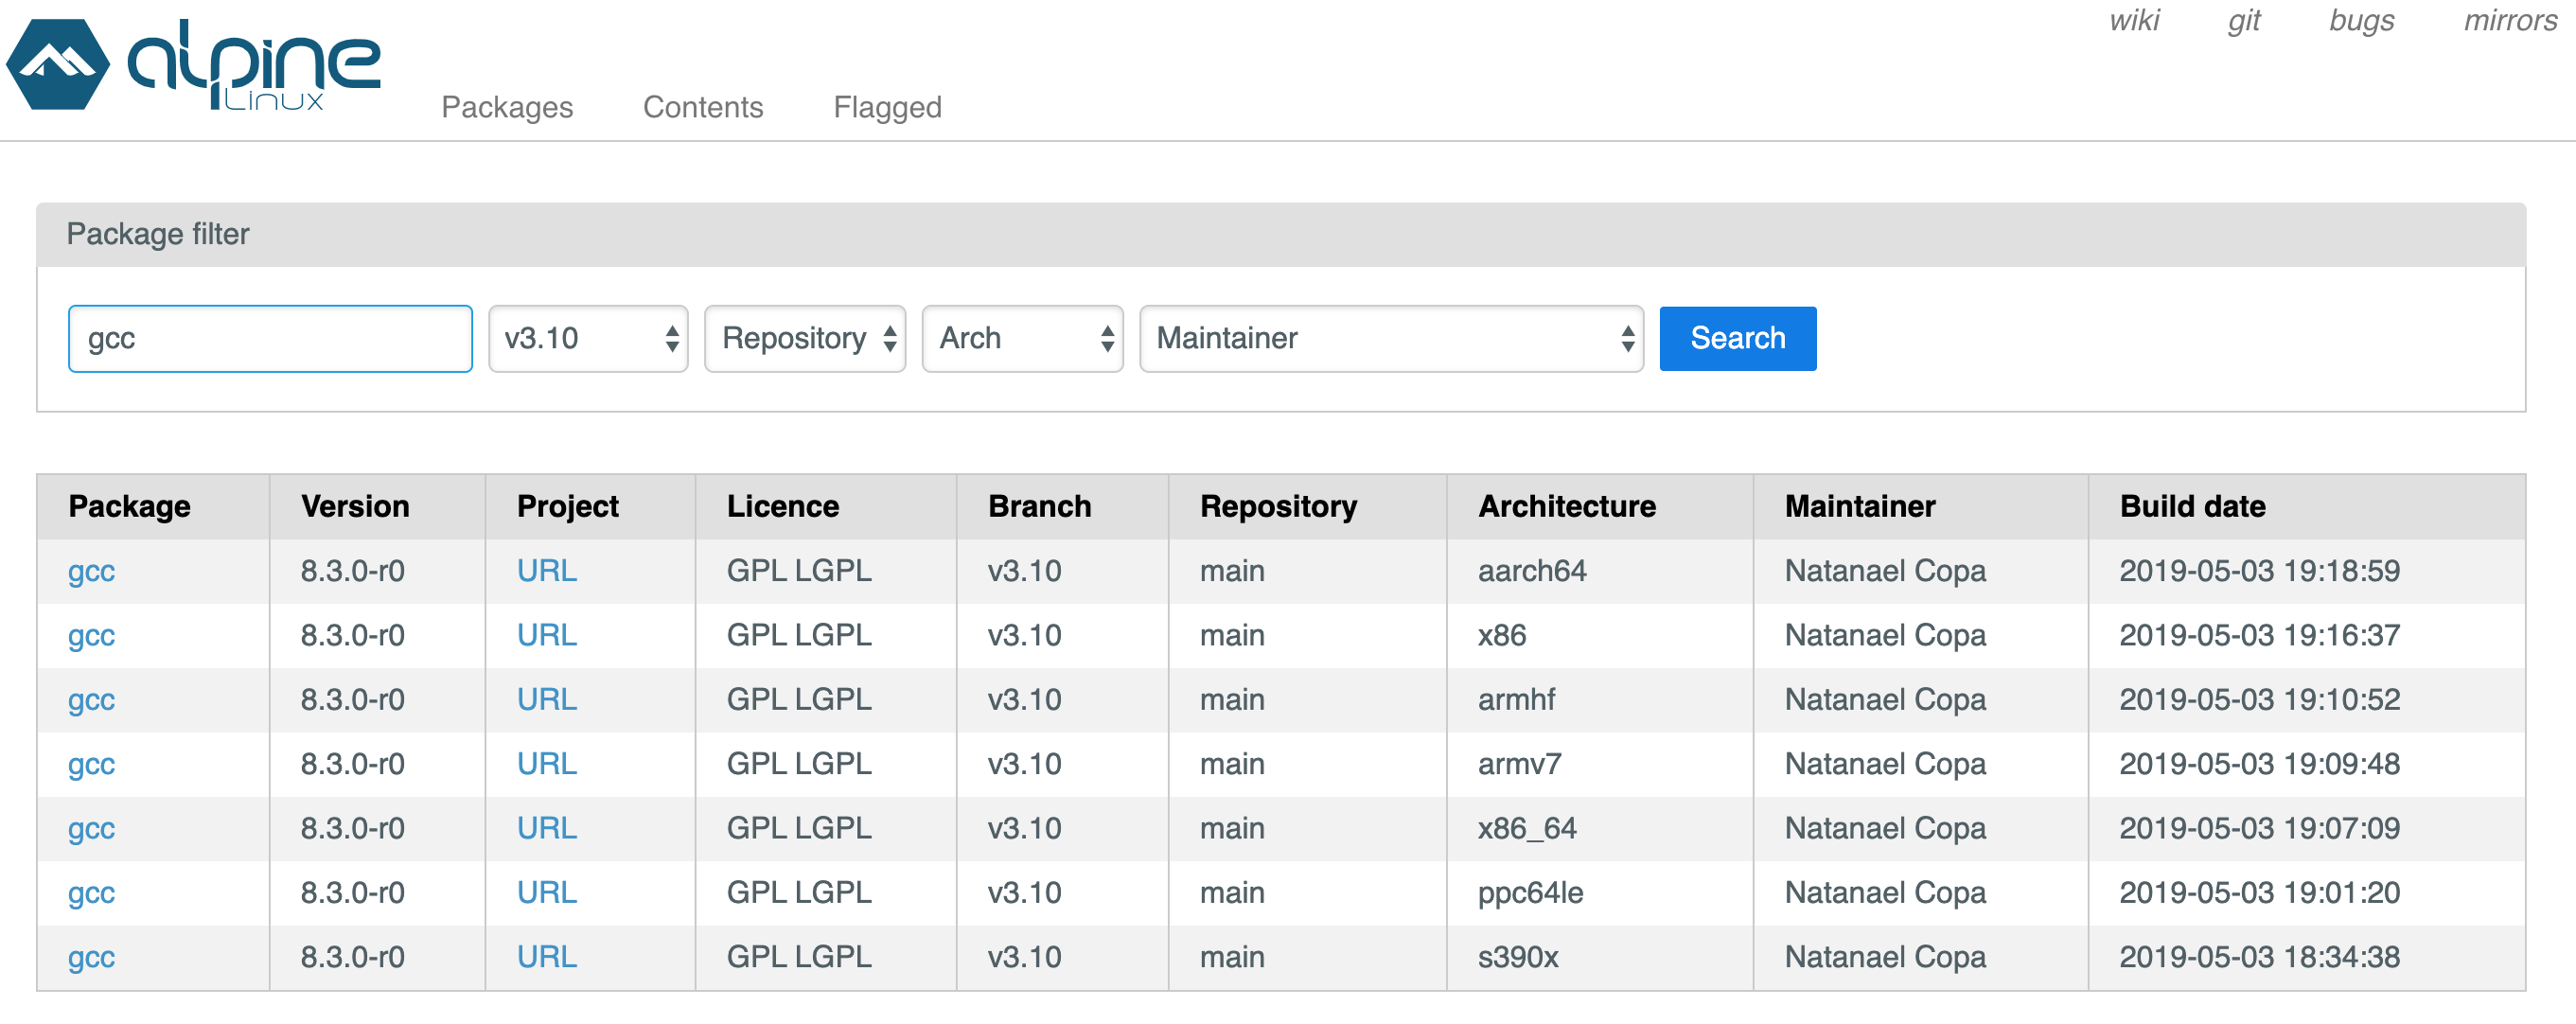Open gcc package for armv7
Image resolution: width=2576 pixels, height=1024 pixels.
pos(91,764)
